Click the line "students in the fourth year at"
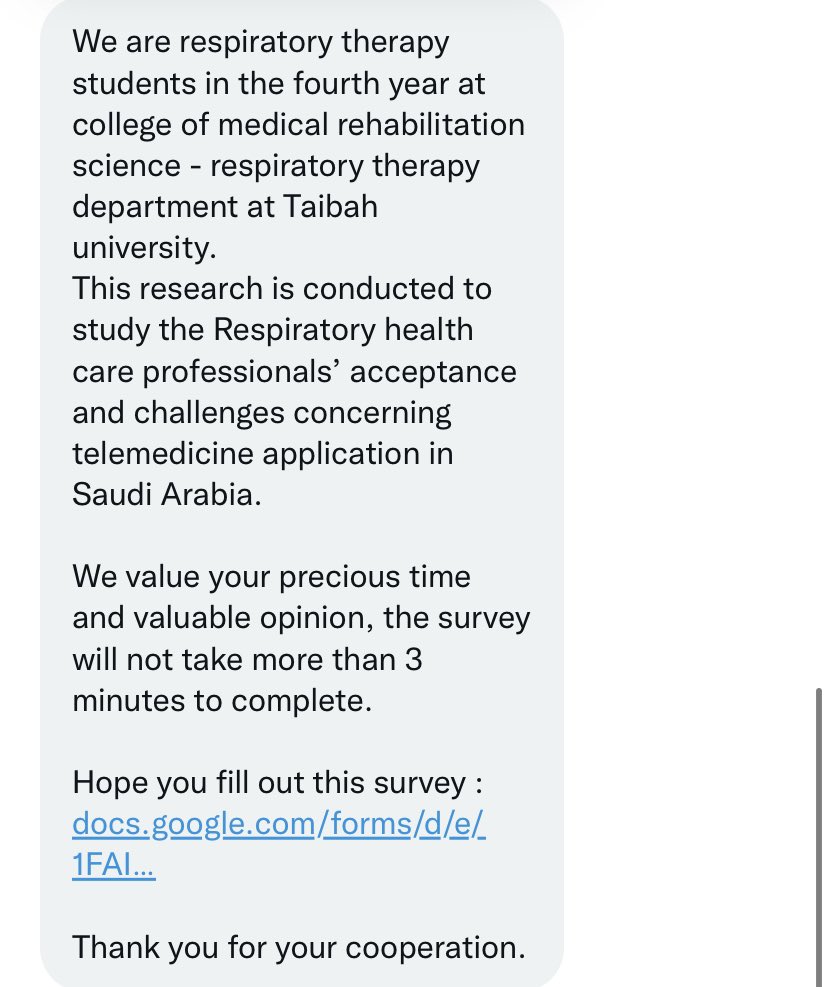This screenshot has width=828, height=987. coord(278,84)
